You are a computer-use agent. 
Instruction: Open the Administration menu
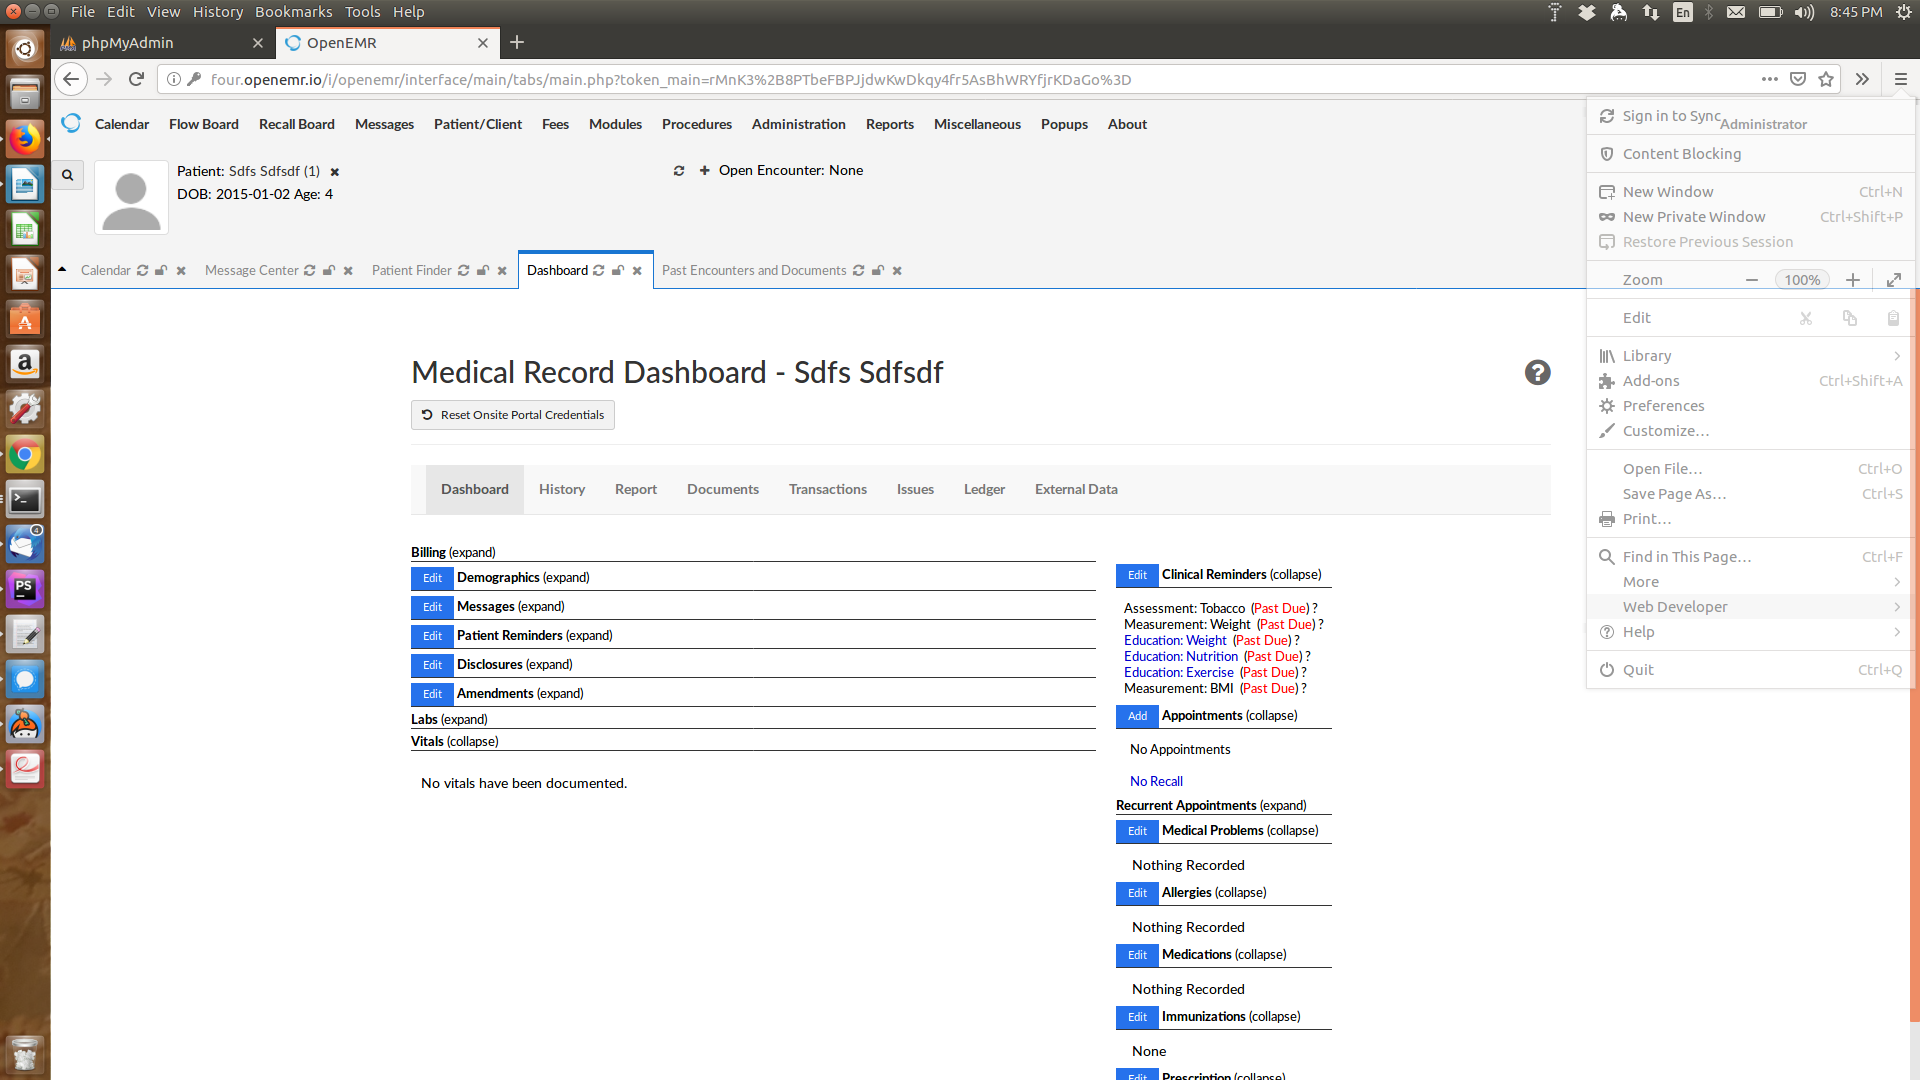pyautogui.click(x=798, y=124)
